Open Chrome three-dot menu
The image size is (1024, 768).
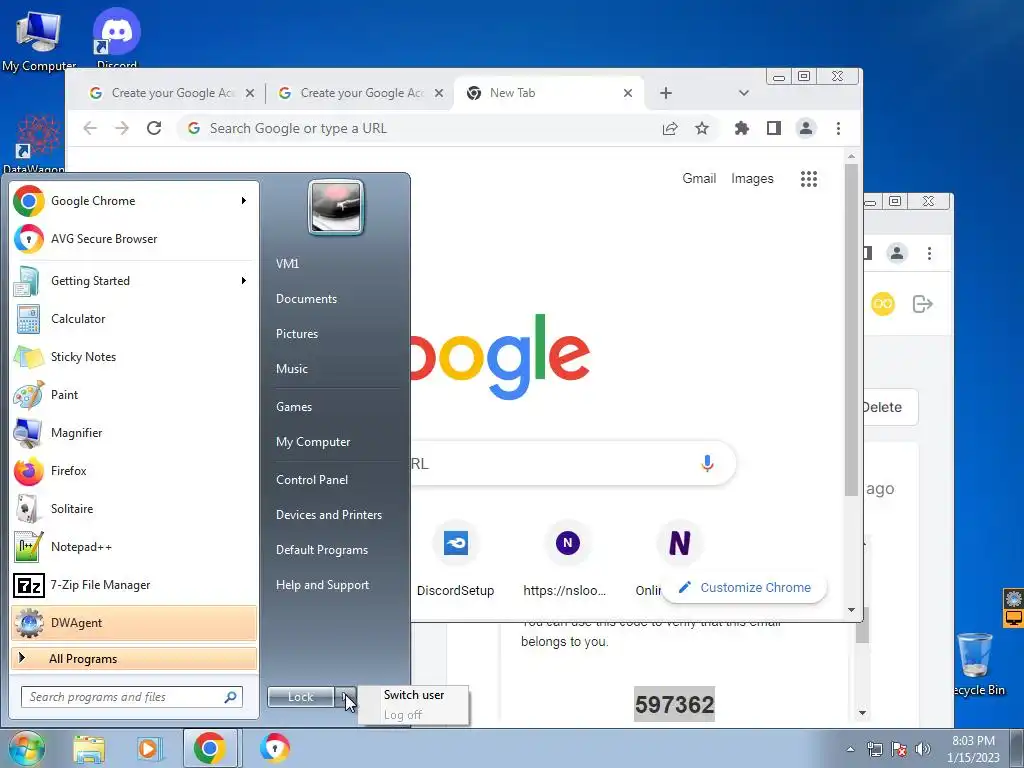click(x=839, y=128)
